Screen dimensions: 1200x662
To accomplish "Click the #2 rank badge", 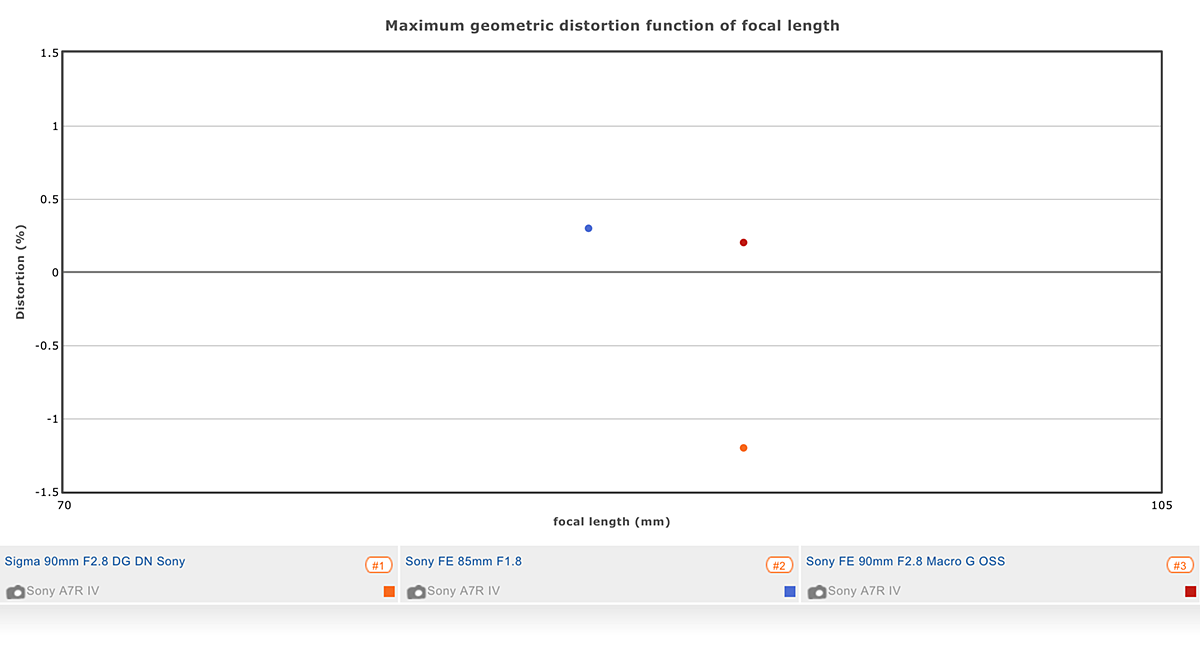I will tap(779, 566).
